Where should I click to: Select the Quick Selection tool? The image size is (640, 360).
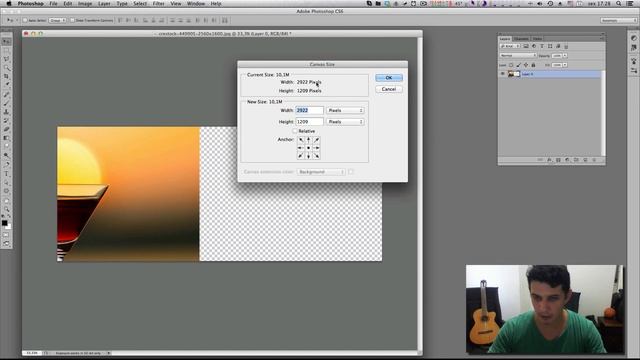pyautogui.click(x=6, y=68)
